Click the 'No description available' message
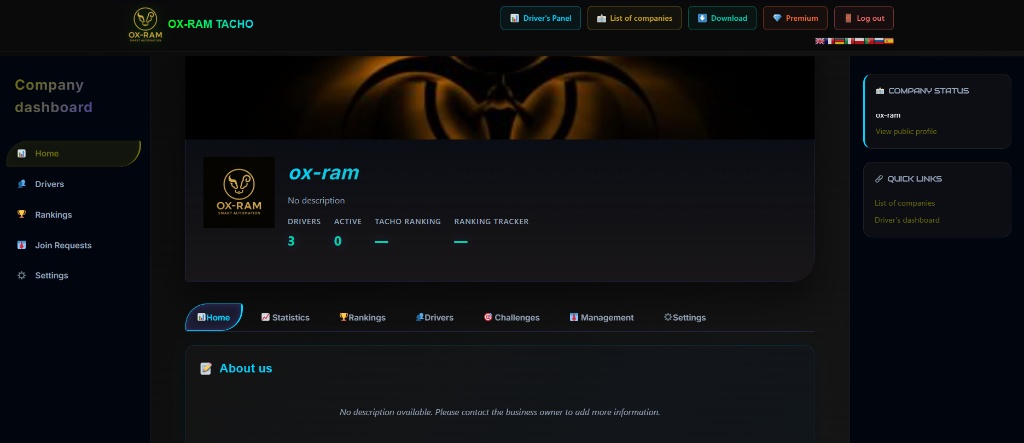 click(x=500, y=412)
